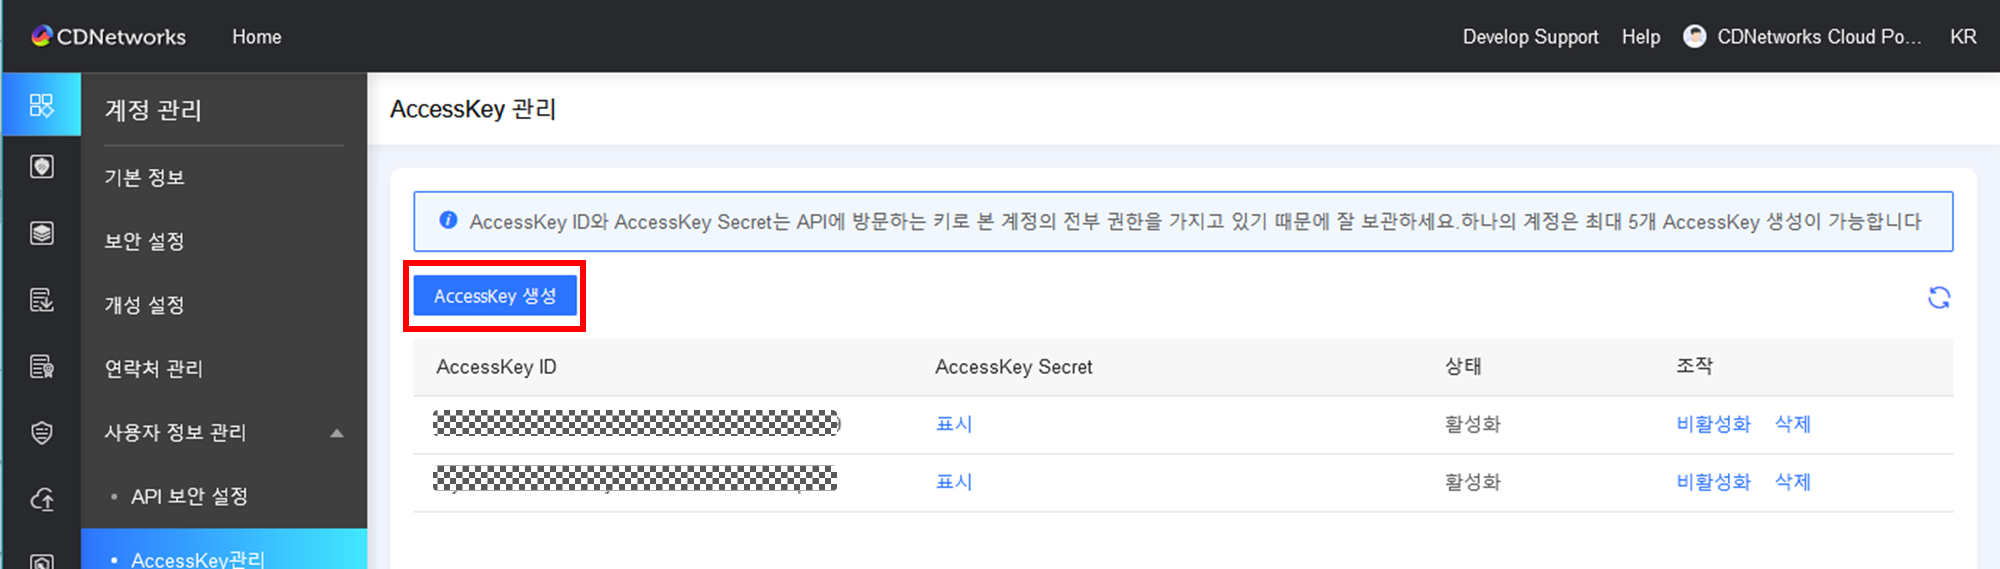Delete the second AccessKey via 삭제

(1792, 482)
